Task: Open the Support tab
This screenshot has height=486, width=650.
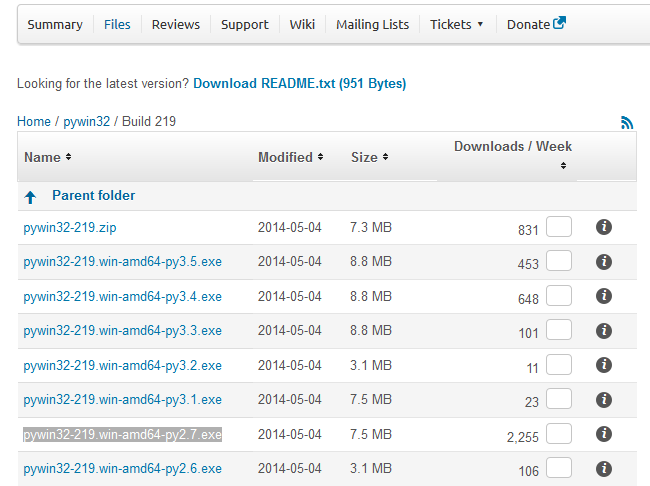Action: pyautogui.click(x=245, y=24)
